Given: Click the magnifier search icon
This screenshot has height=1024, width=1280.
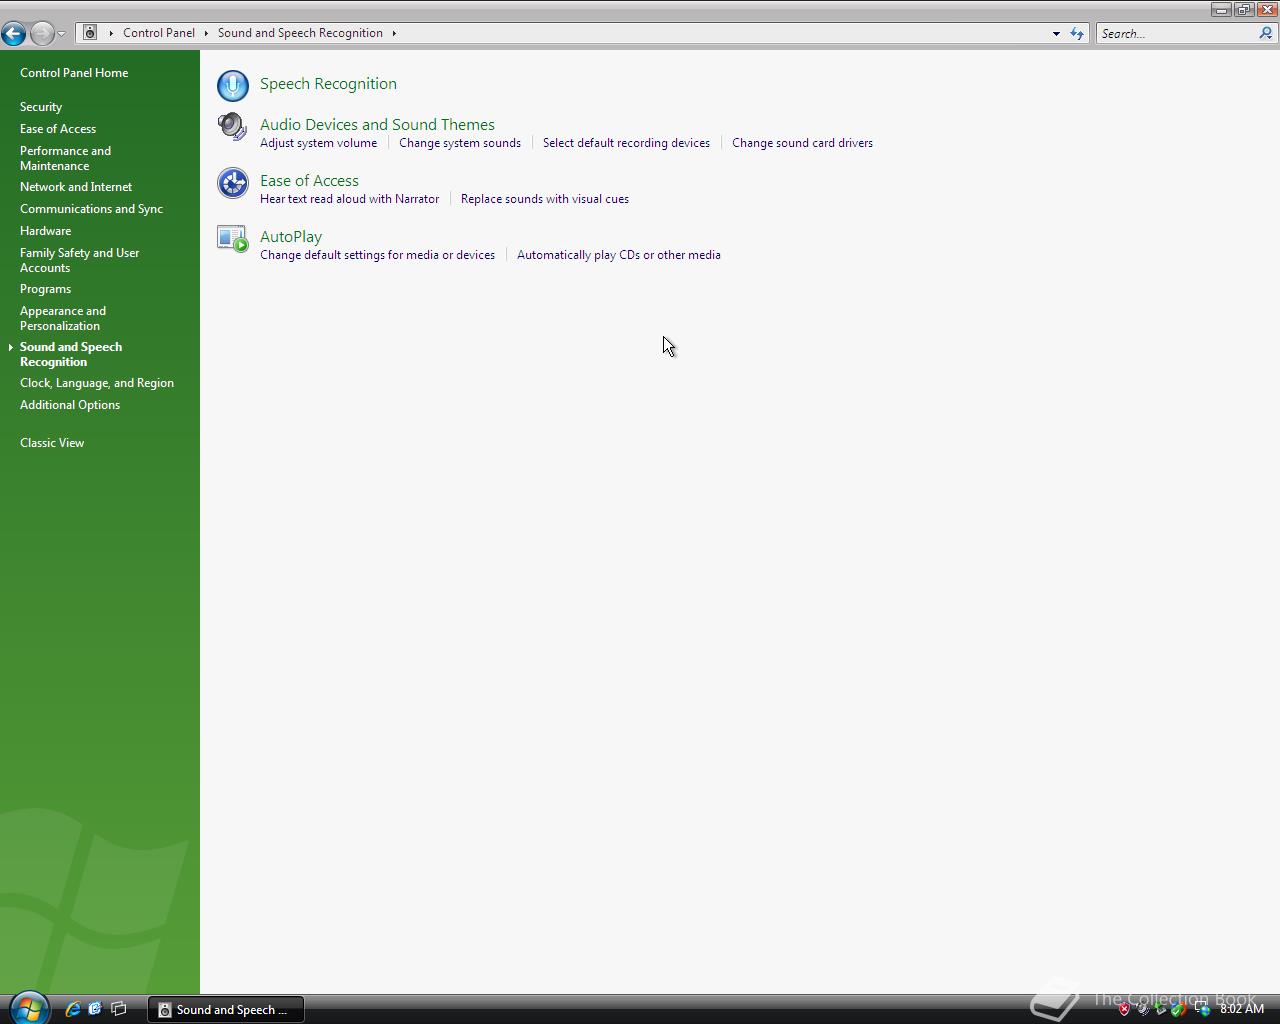Looking at the screenshot, I should [1266, 33].
